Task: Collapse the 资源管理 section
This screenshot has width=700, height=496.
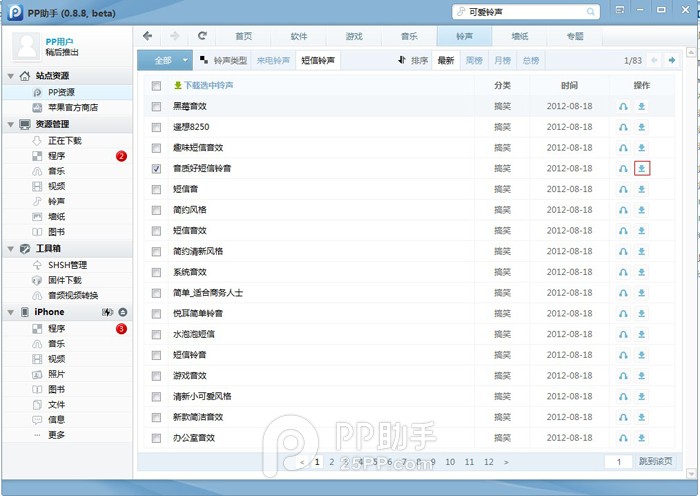Action: point(10,125)
